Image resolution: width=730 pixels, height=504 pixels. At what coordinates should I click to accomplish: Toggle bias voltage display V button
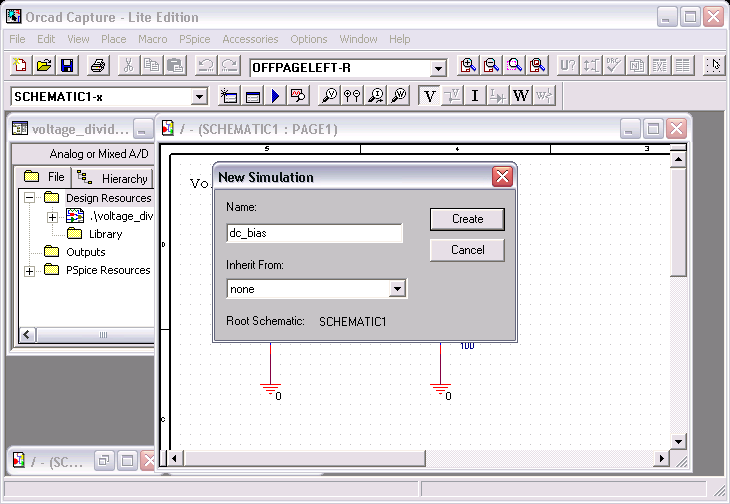click(429, 96)
